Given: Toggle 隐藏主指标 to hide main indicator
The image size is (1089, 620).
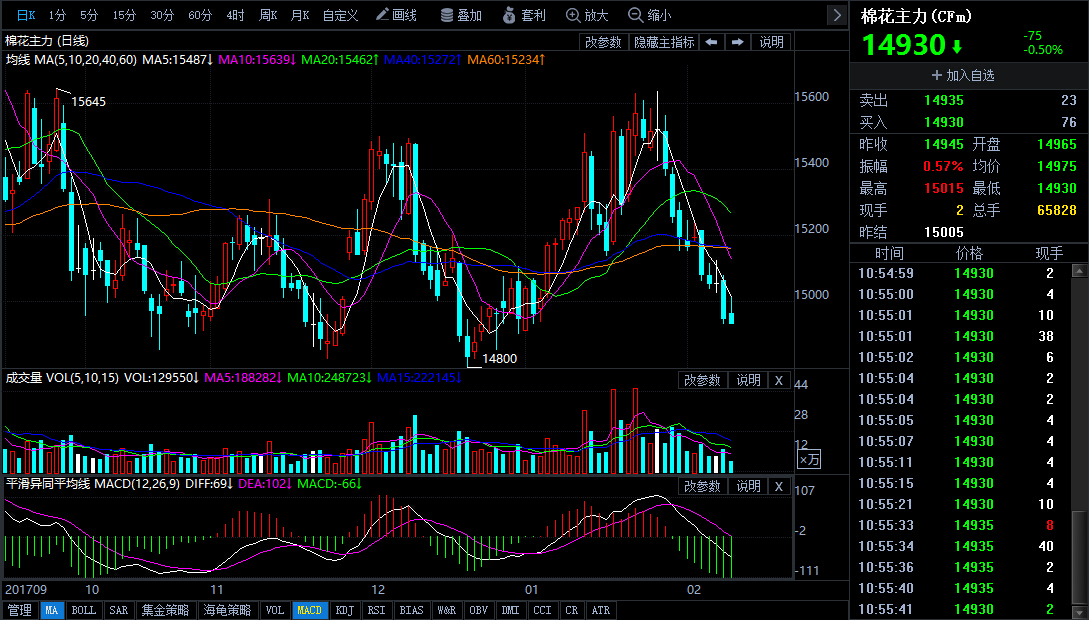Looking at the screenshot, I should 664,42.
